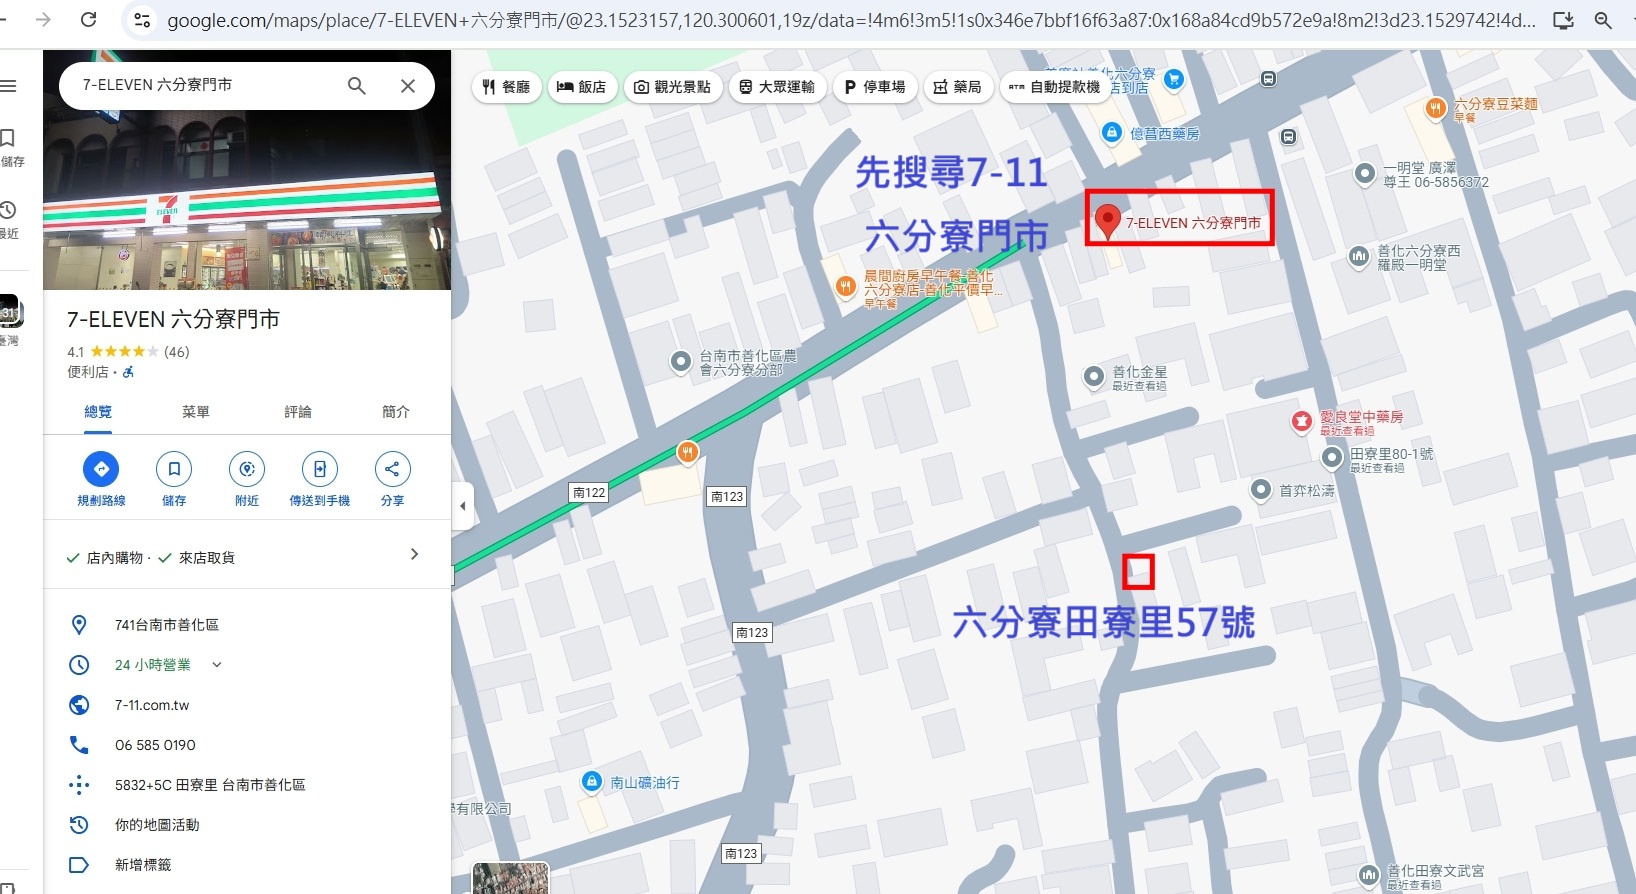Open the hamburger menu icon
This screenshot has height=894, width=1636.
tap(9, 86)
